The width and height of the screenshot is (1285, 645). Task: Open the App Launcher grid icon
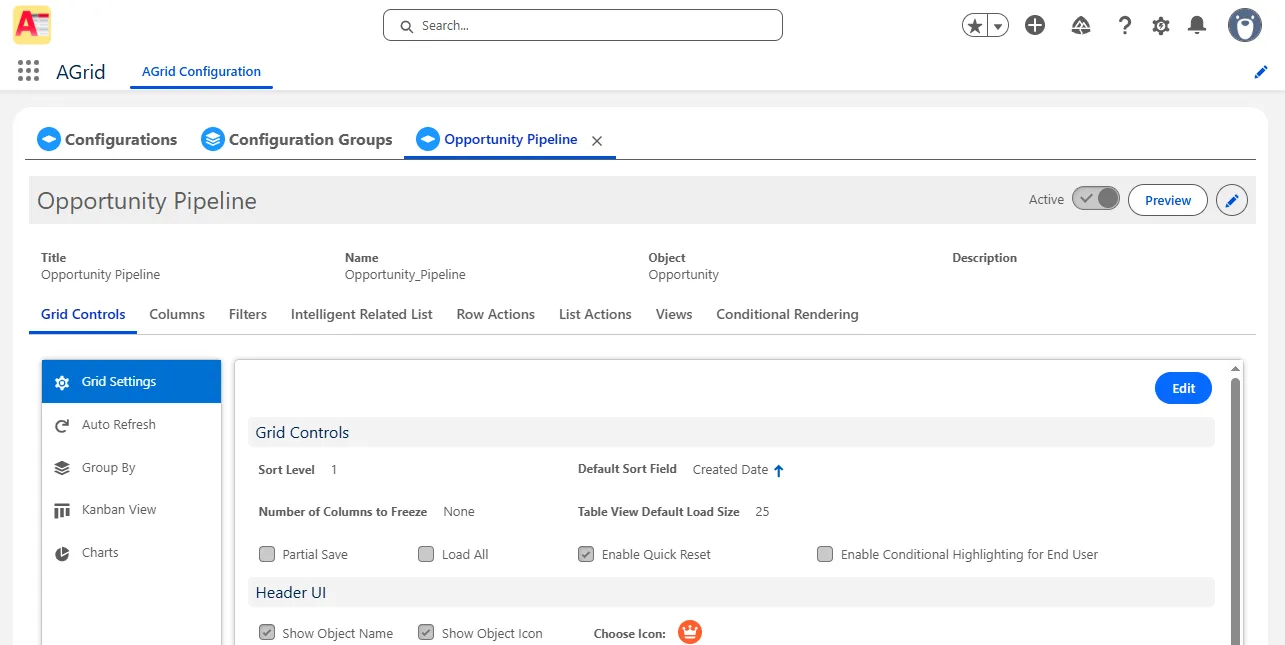pyautogui.click(x=28, y=71)
